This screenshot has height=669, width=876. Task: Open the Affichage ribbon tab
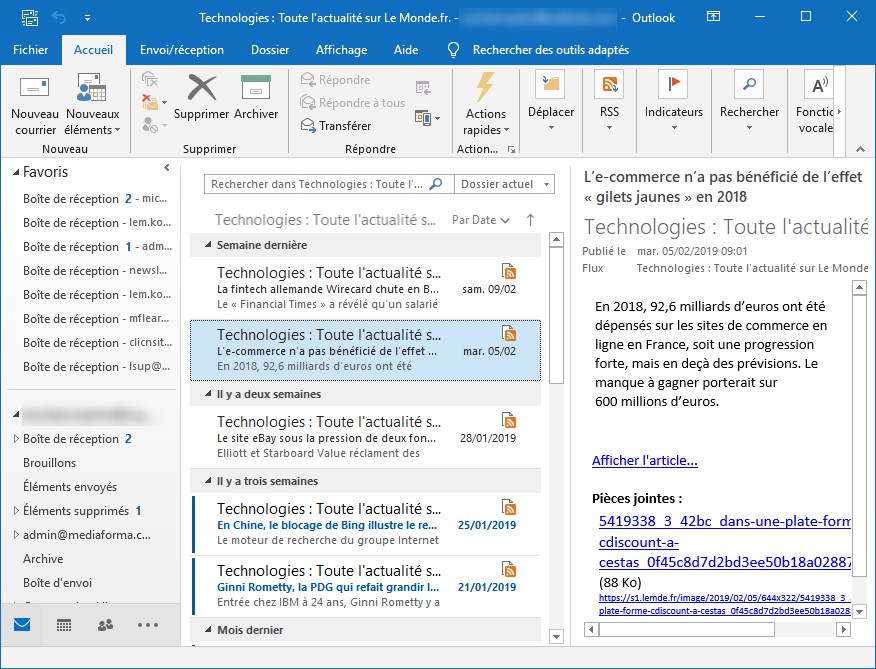341,50
